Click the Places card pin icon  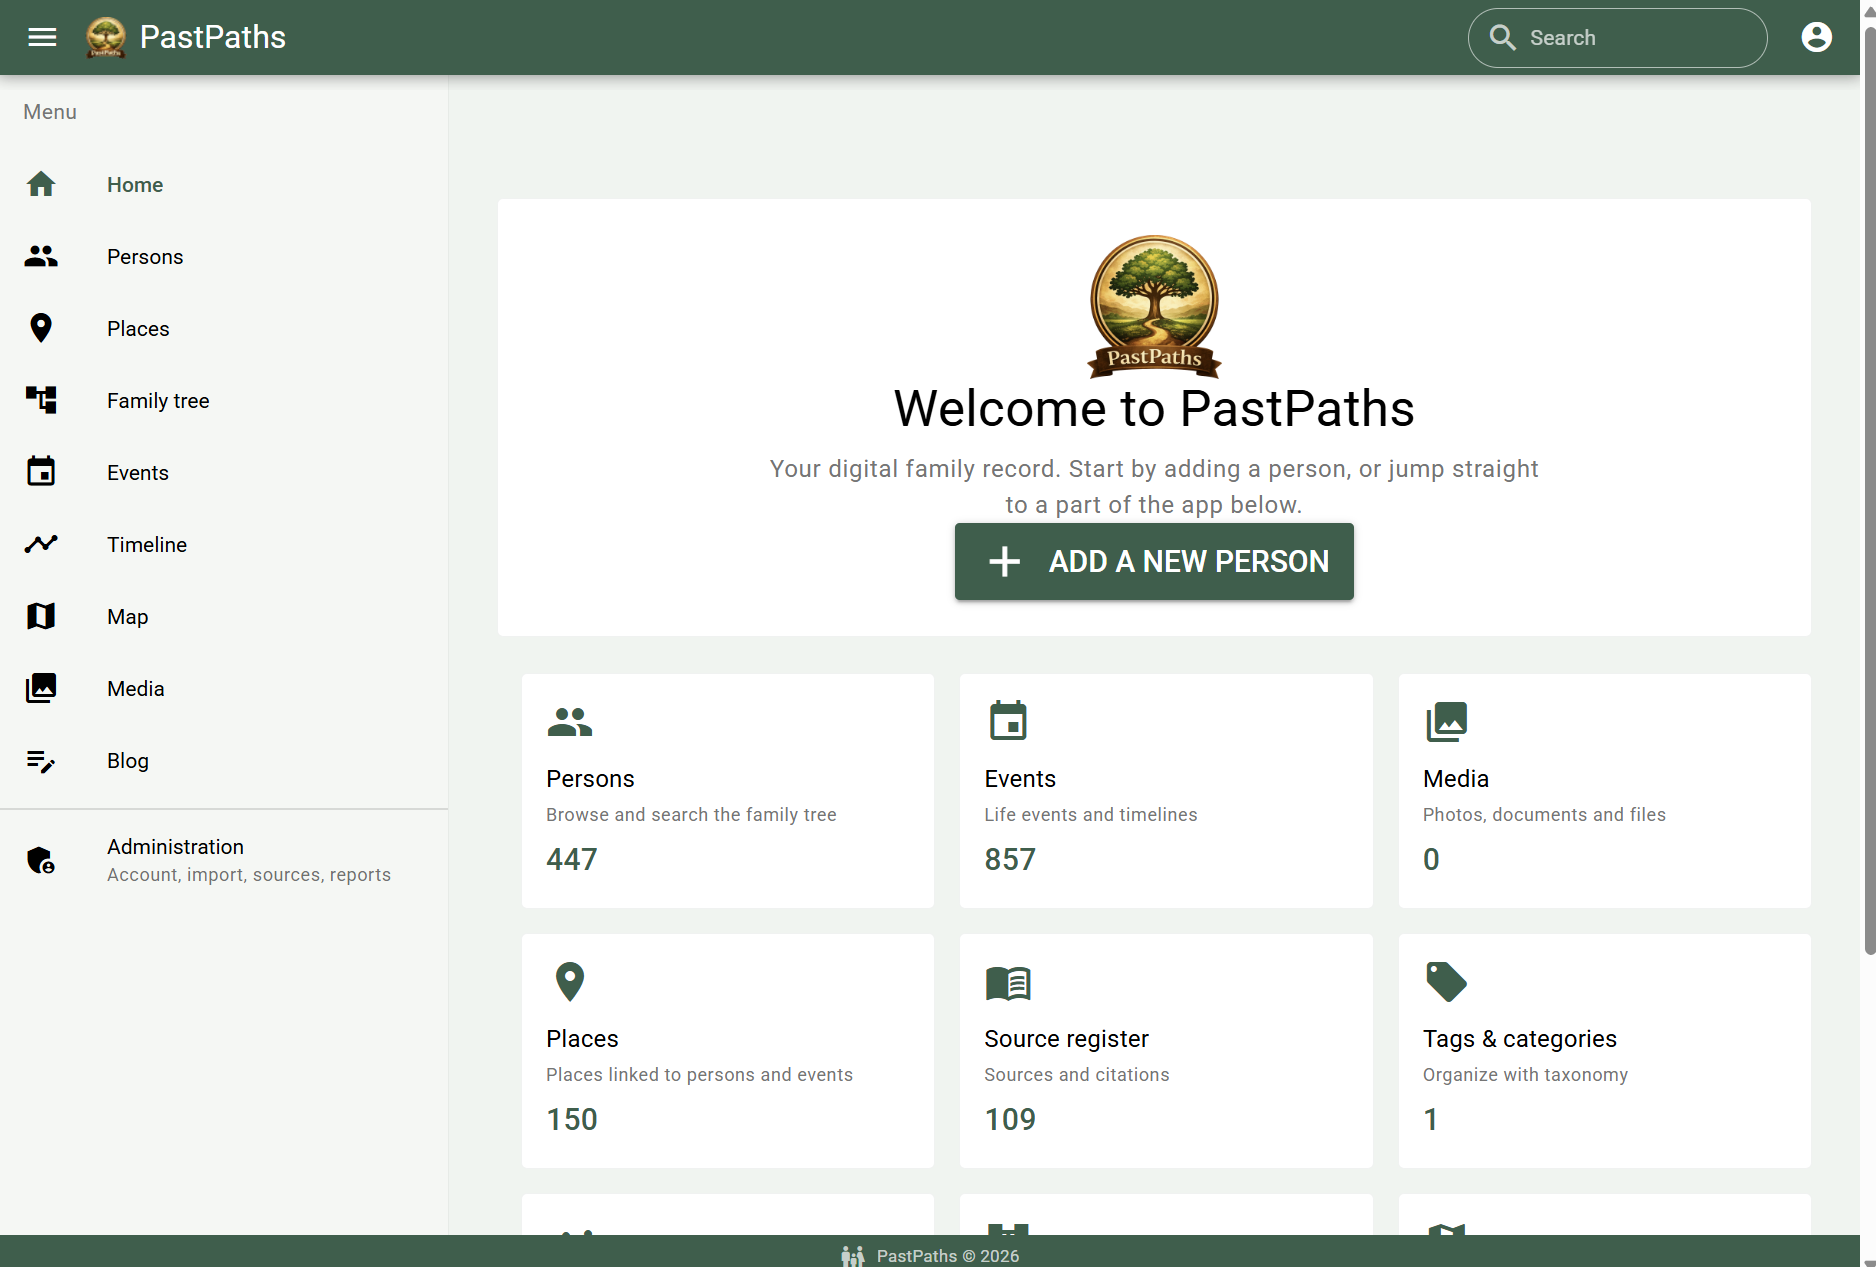(x=570, y=981)
